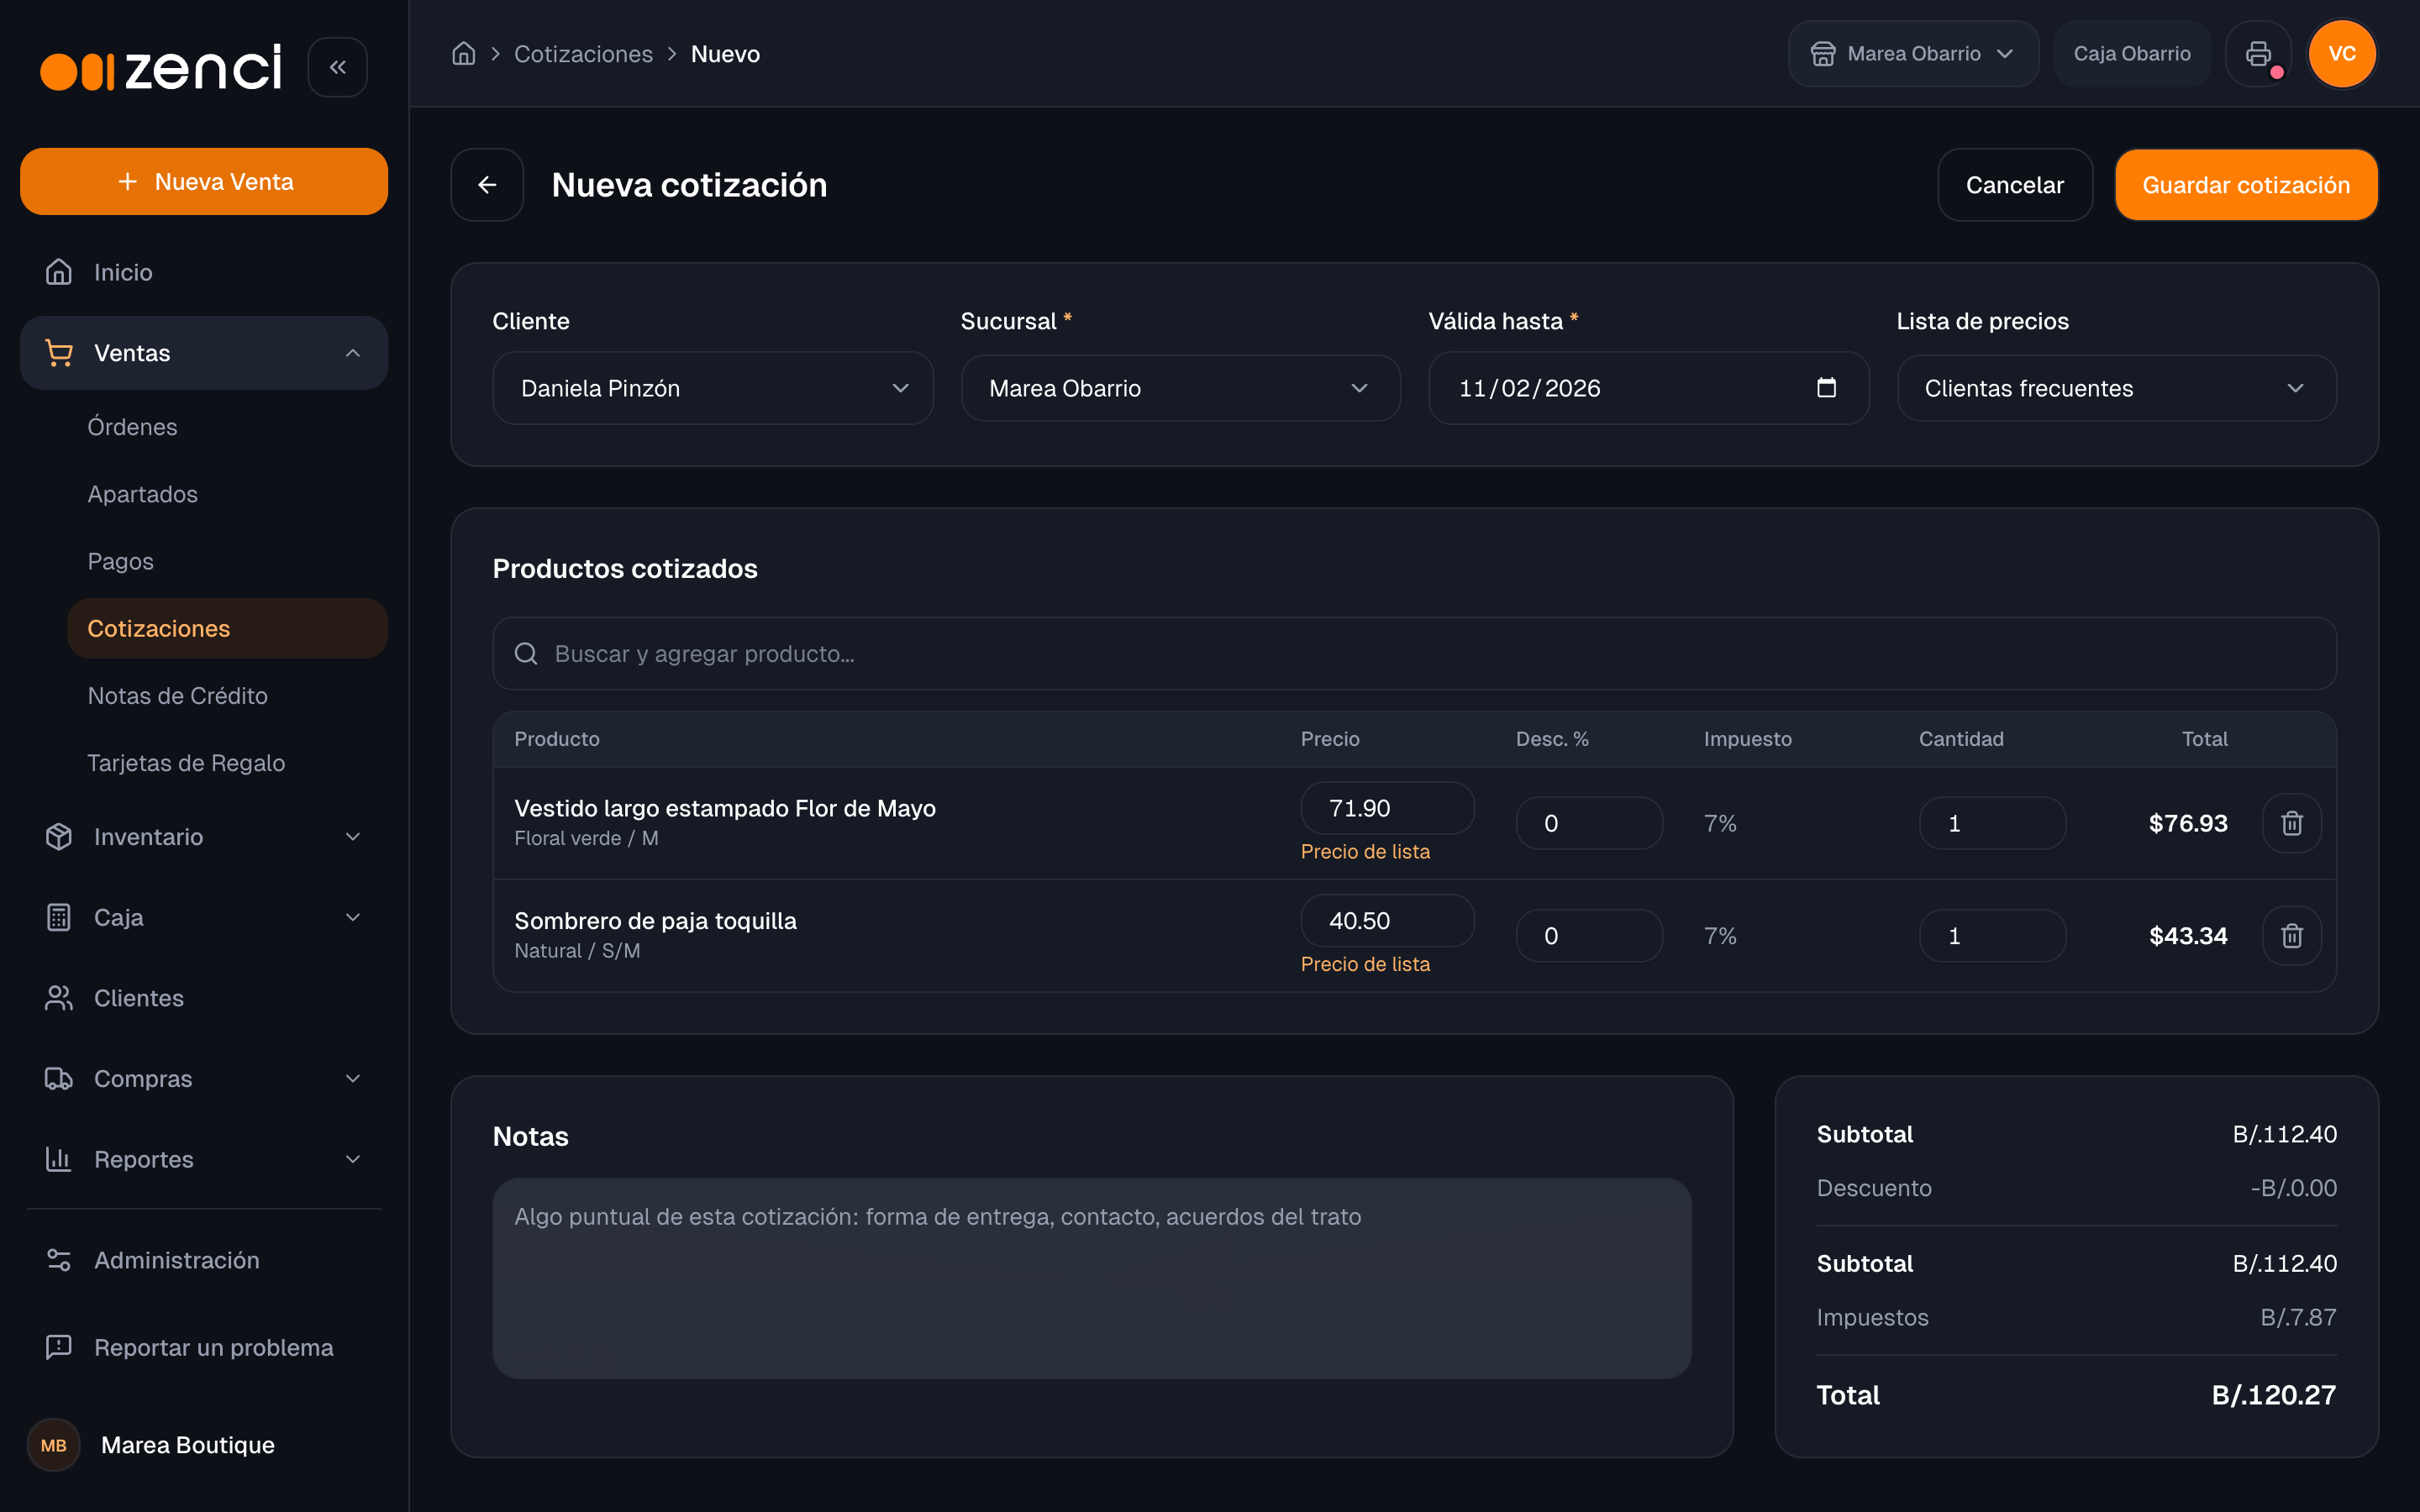Edit the 40.50 price field

coord(1387,921)
